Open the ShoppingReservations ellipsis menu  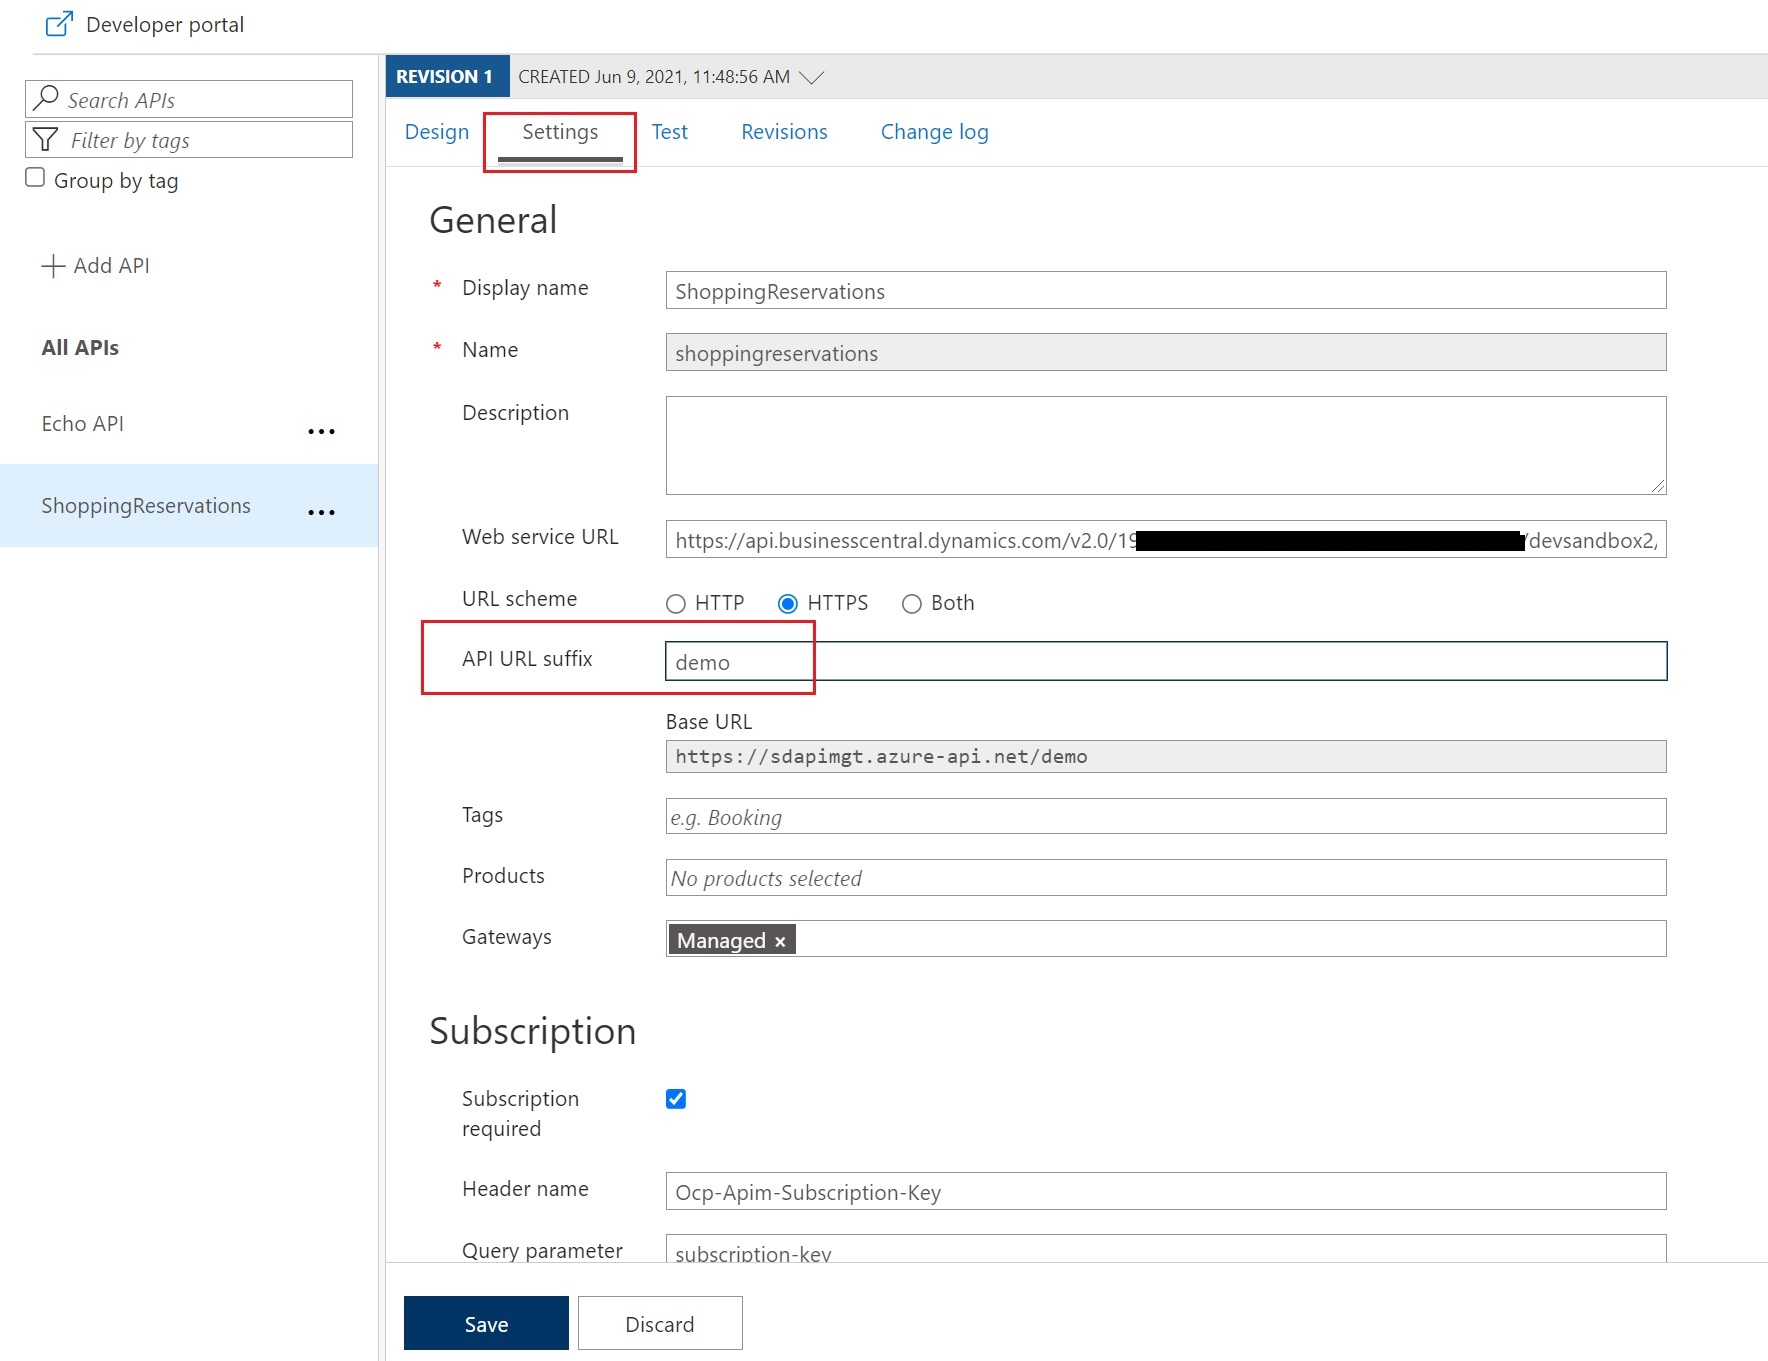(x=321, y=512)
